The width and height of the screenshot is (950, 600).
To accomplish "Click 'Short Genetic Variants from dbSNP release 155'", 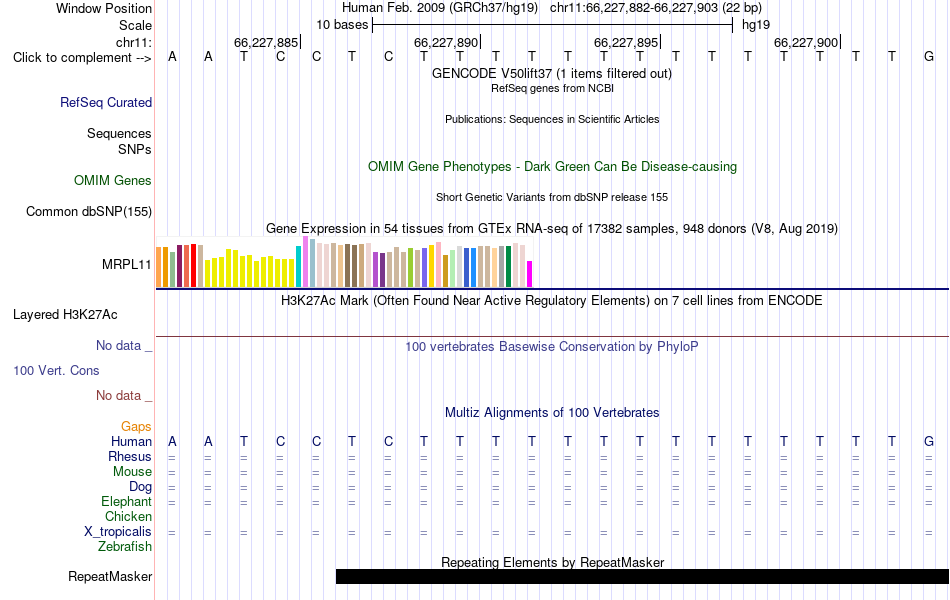I will [x=552, y=197].
